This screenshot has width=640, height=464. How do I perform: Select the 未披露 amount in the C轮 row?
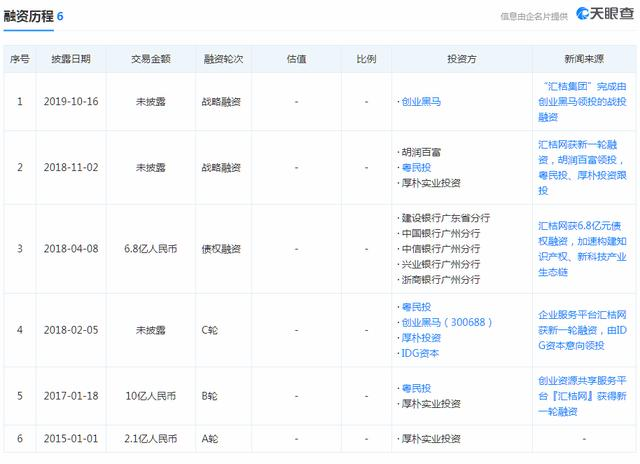coord(151,330)
